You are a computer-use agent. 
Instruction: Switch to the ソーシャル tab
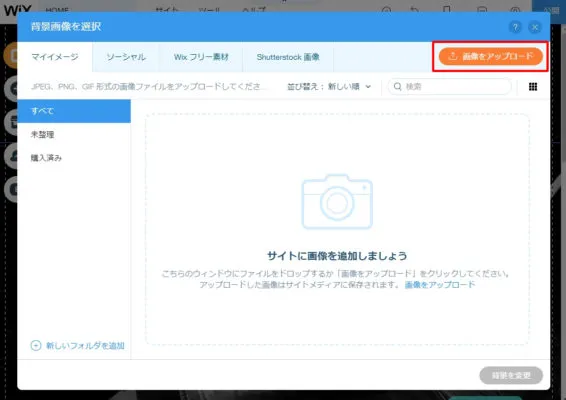click(x=126, y=57)
